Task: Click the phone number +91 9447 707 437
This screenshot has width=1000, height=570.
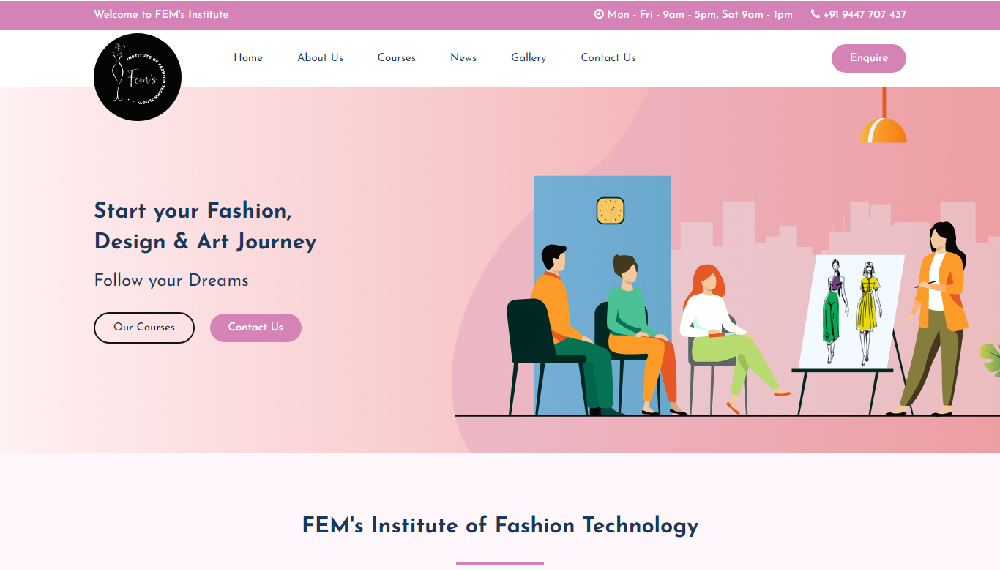Action: [864, 14]
